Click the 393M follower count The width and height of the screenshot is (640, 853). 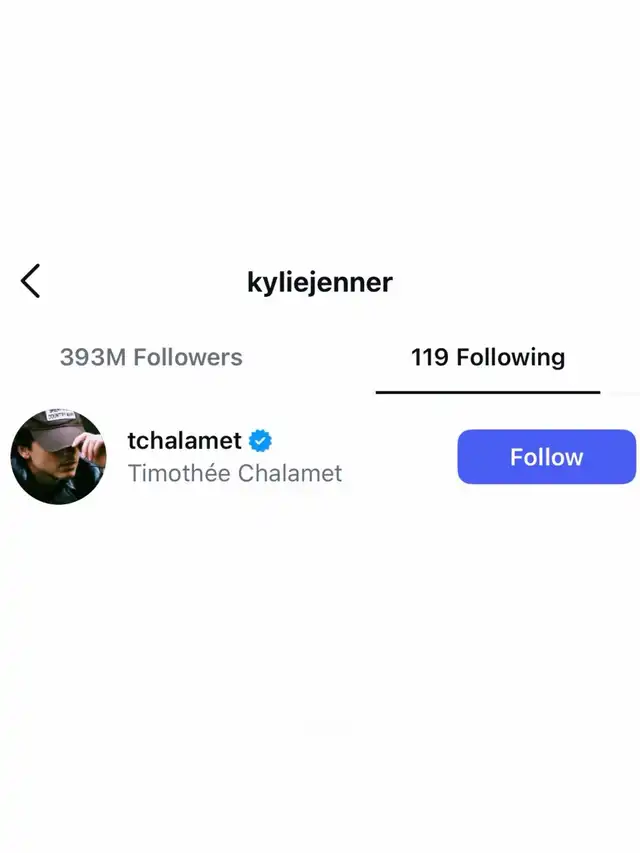tap(93, 357)
